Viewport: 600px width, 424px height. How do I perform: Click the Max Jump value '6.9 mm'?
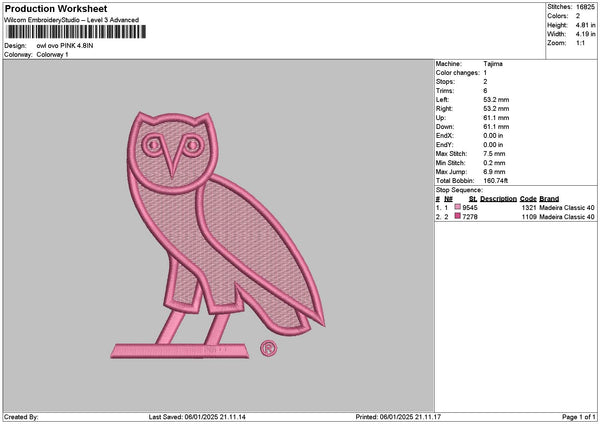494,172
